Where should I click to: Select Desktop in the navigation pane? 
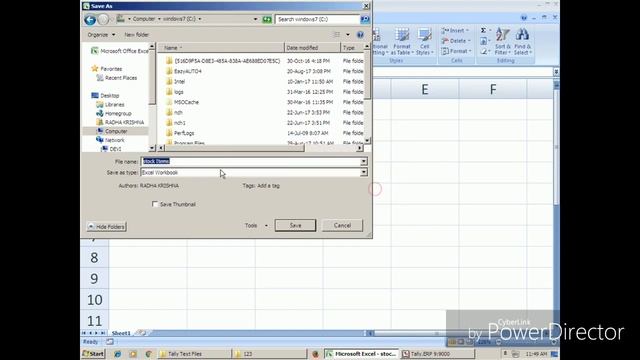click(105, 96)
